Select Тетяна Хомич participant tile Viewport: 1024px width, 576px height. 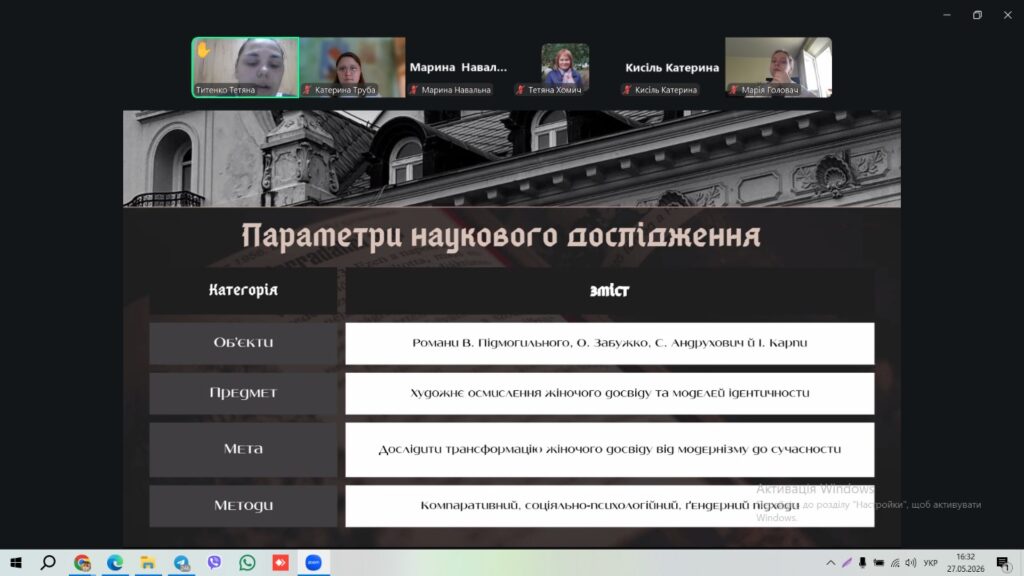pyautogui.click(x=566, y=67)
